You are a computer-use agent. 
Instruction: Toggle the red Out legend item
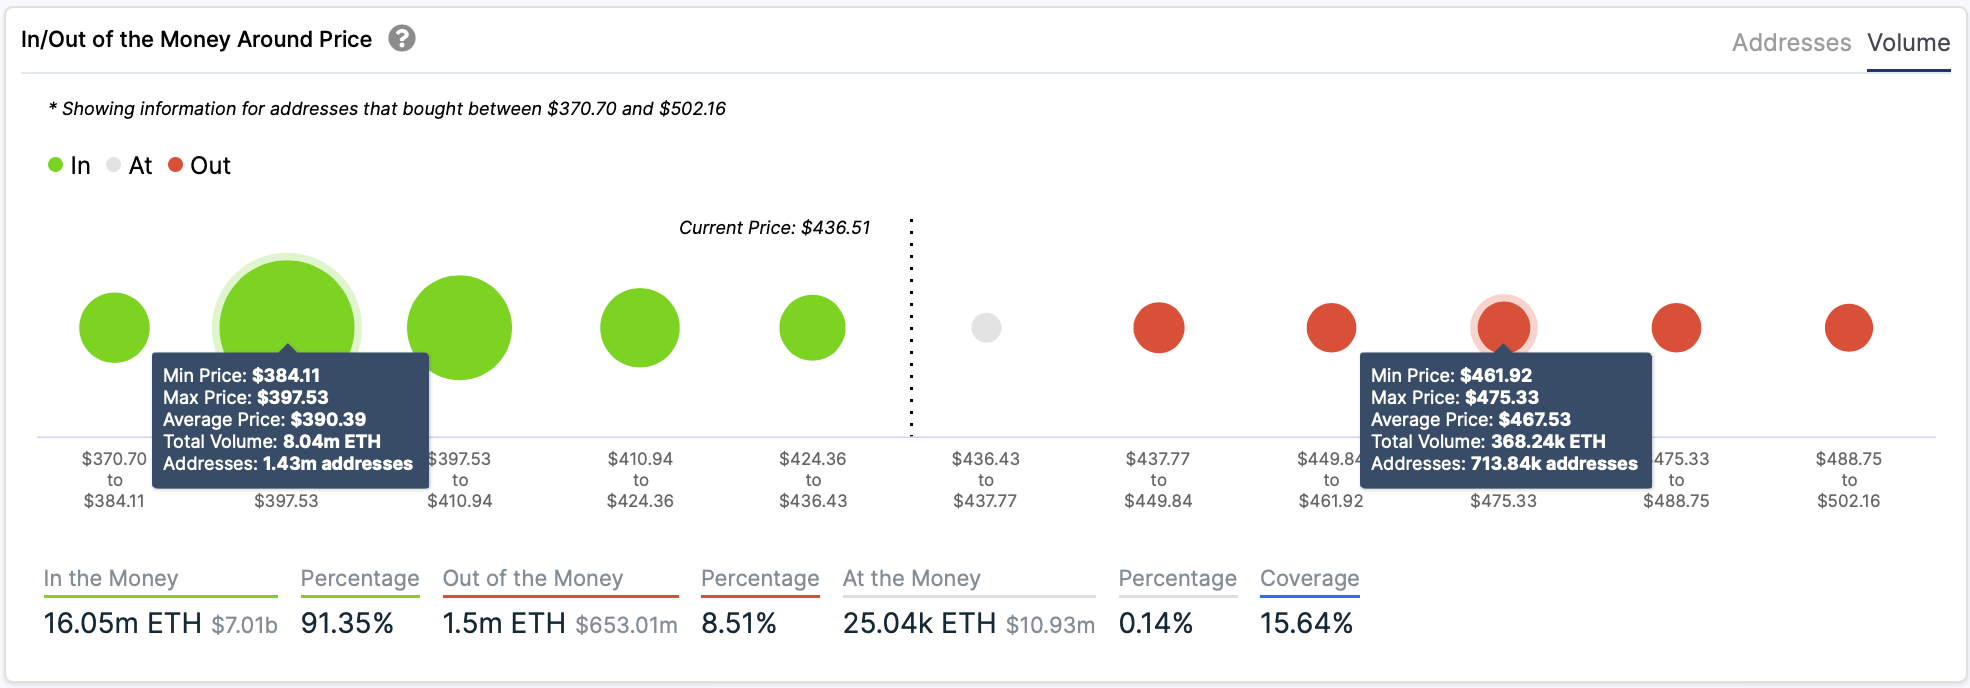(199, 166)
